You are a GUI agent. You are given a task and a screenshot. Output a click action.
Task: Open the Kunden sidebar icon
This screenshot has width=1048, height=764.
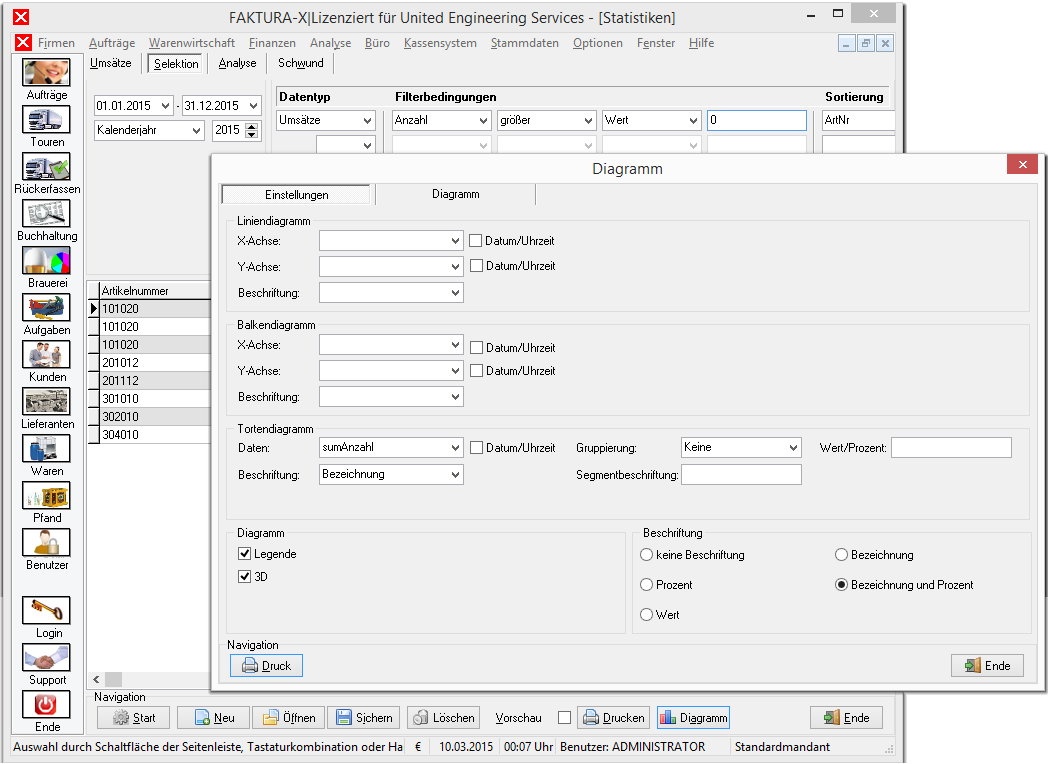point(46,354)
